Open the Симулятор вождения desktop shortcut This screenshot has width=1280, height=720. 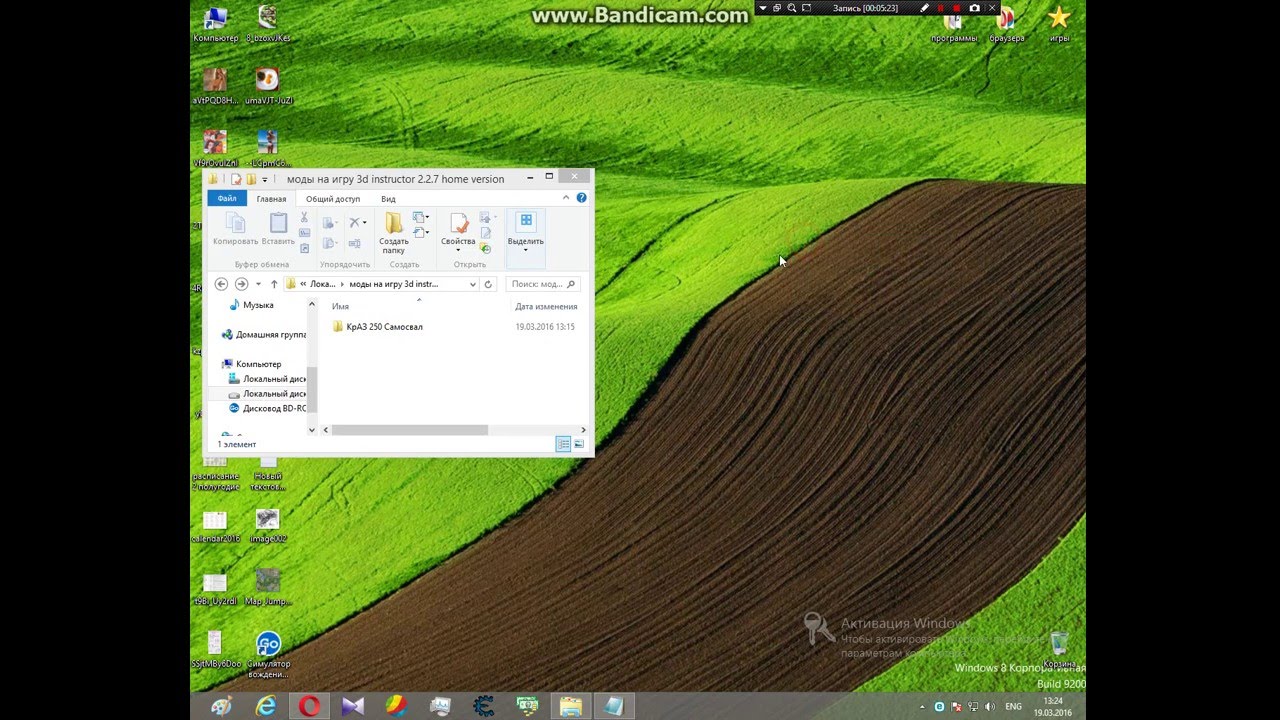point(268,654)
